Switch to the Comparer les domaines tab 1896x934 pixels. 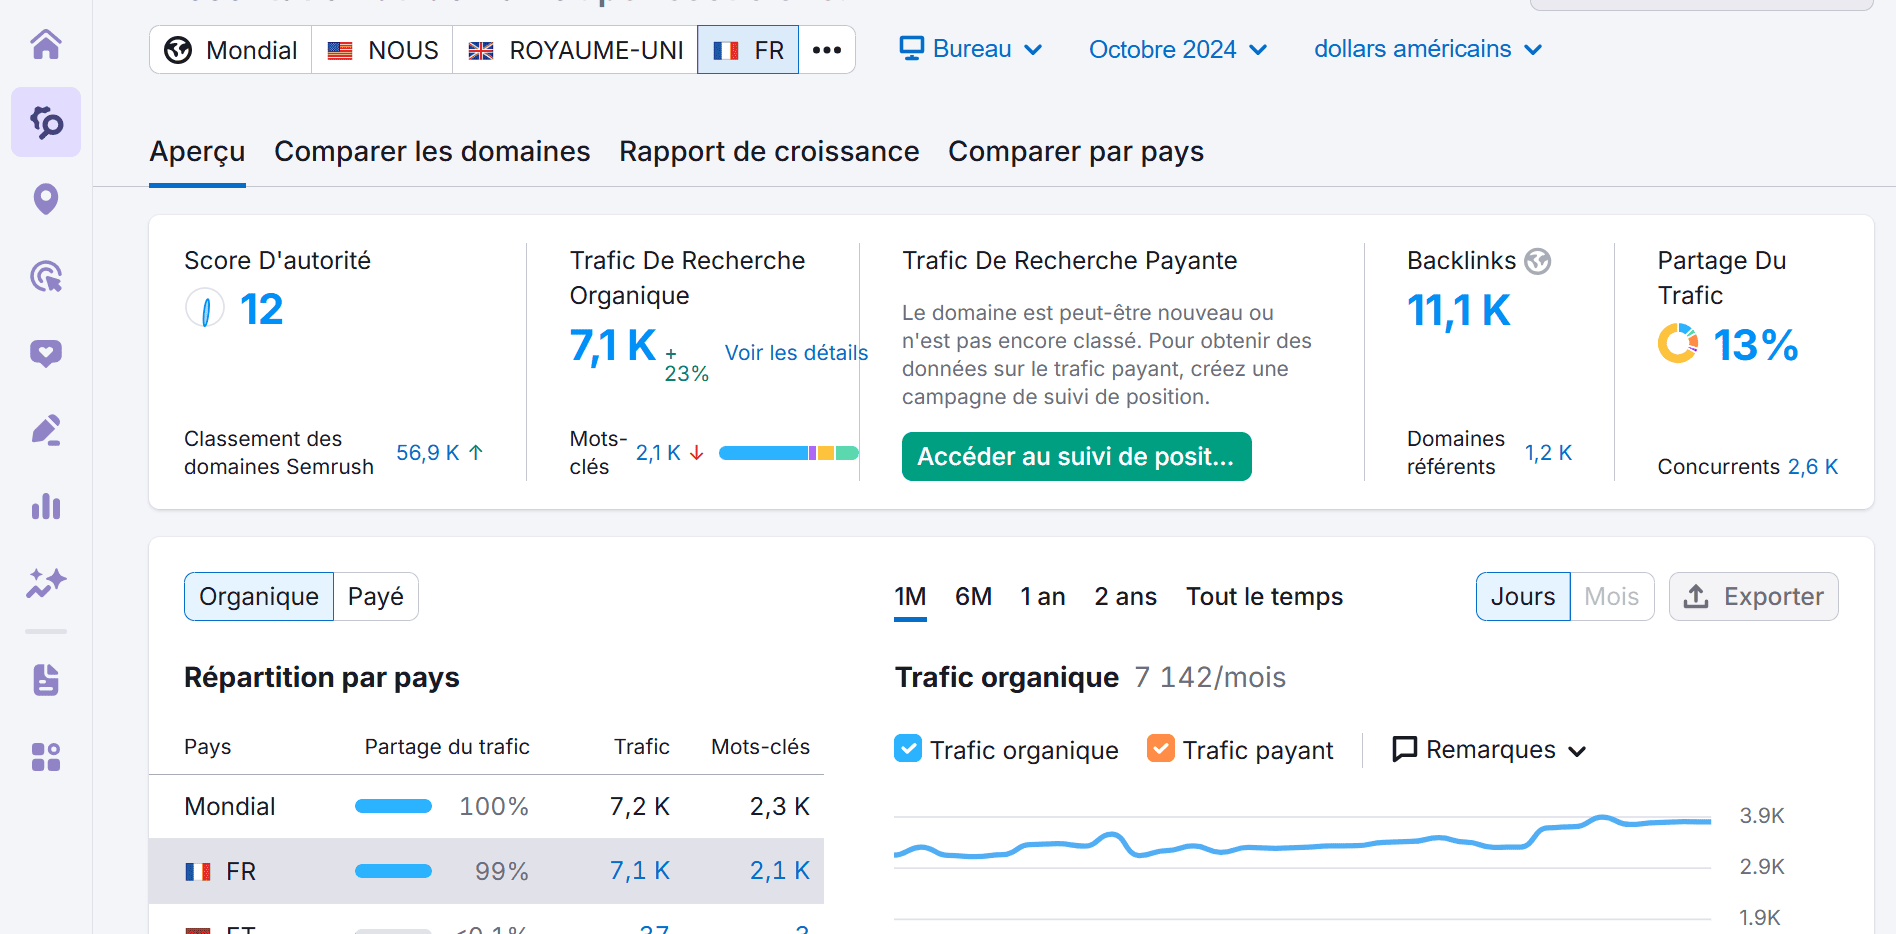point(432,151)
